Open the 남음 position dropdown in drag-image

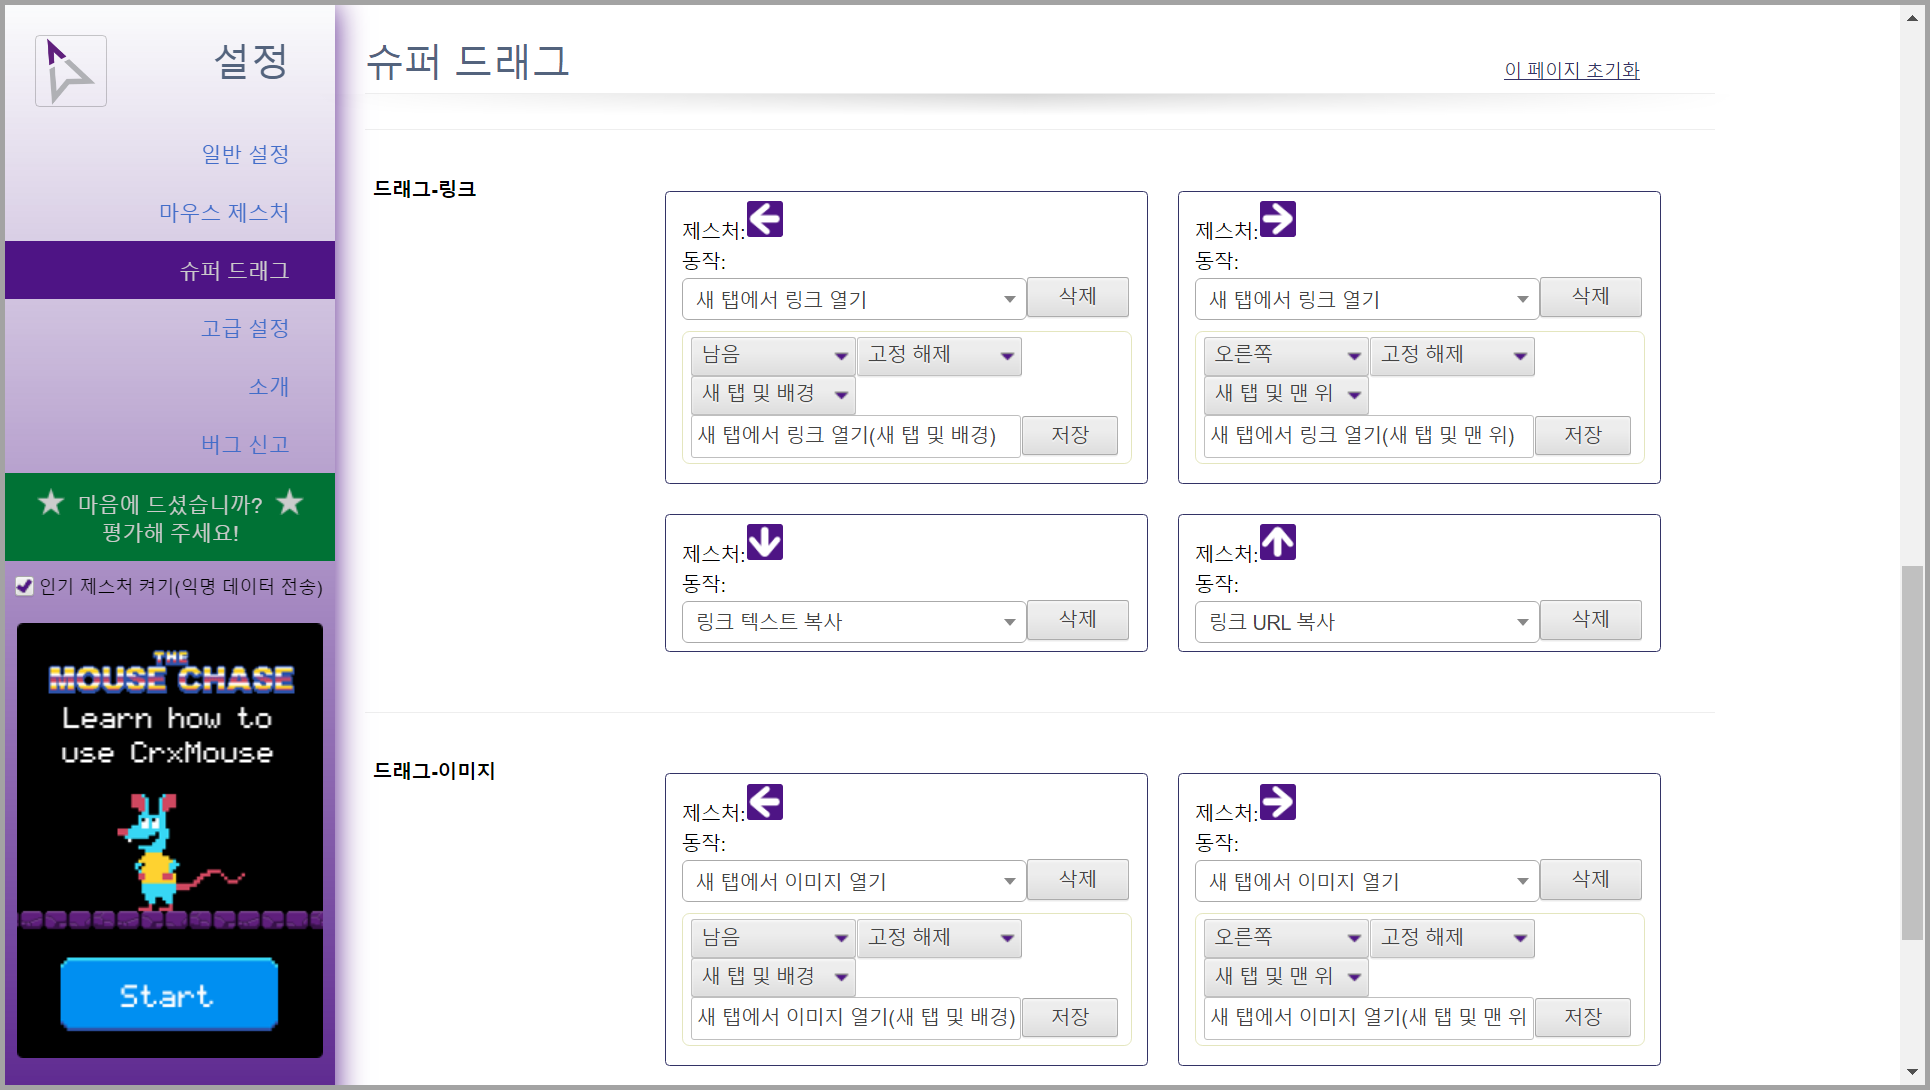tap(773, 938)
